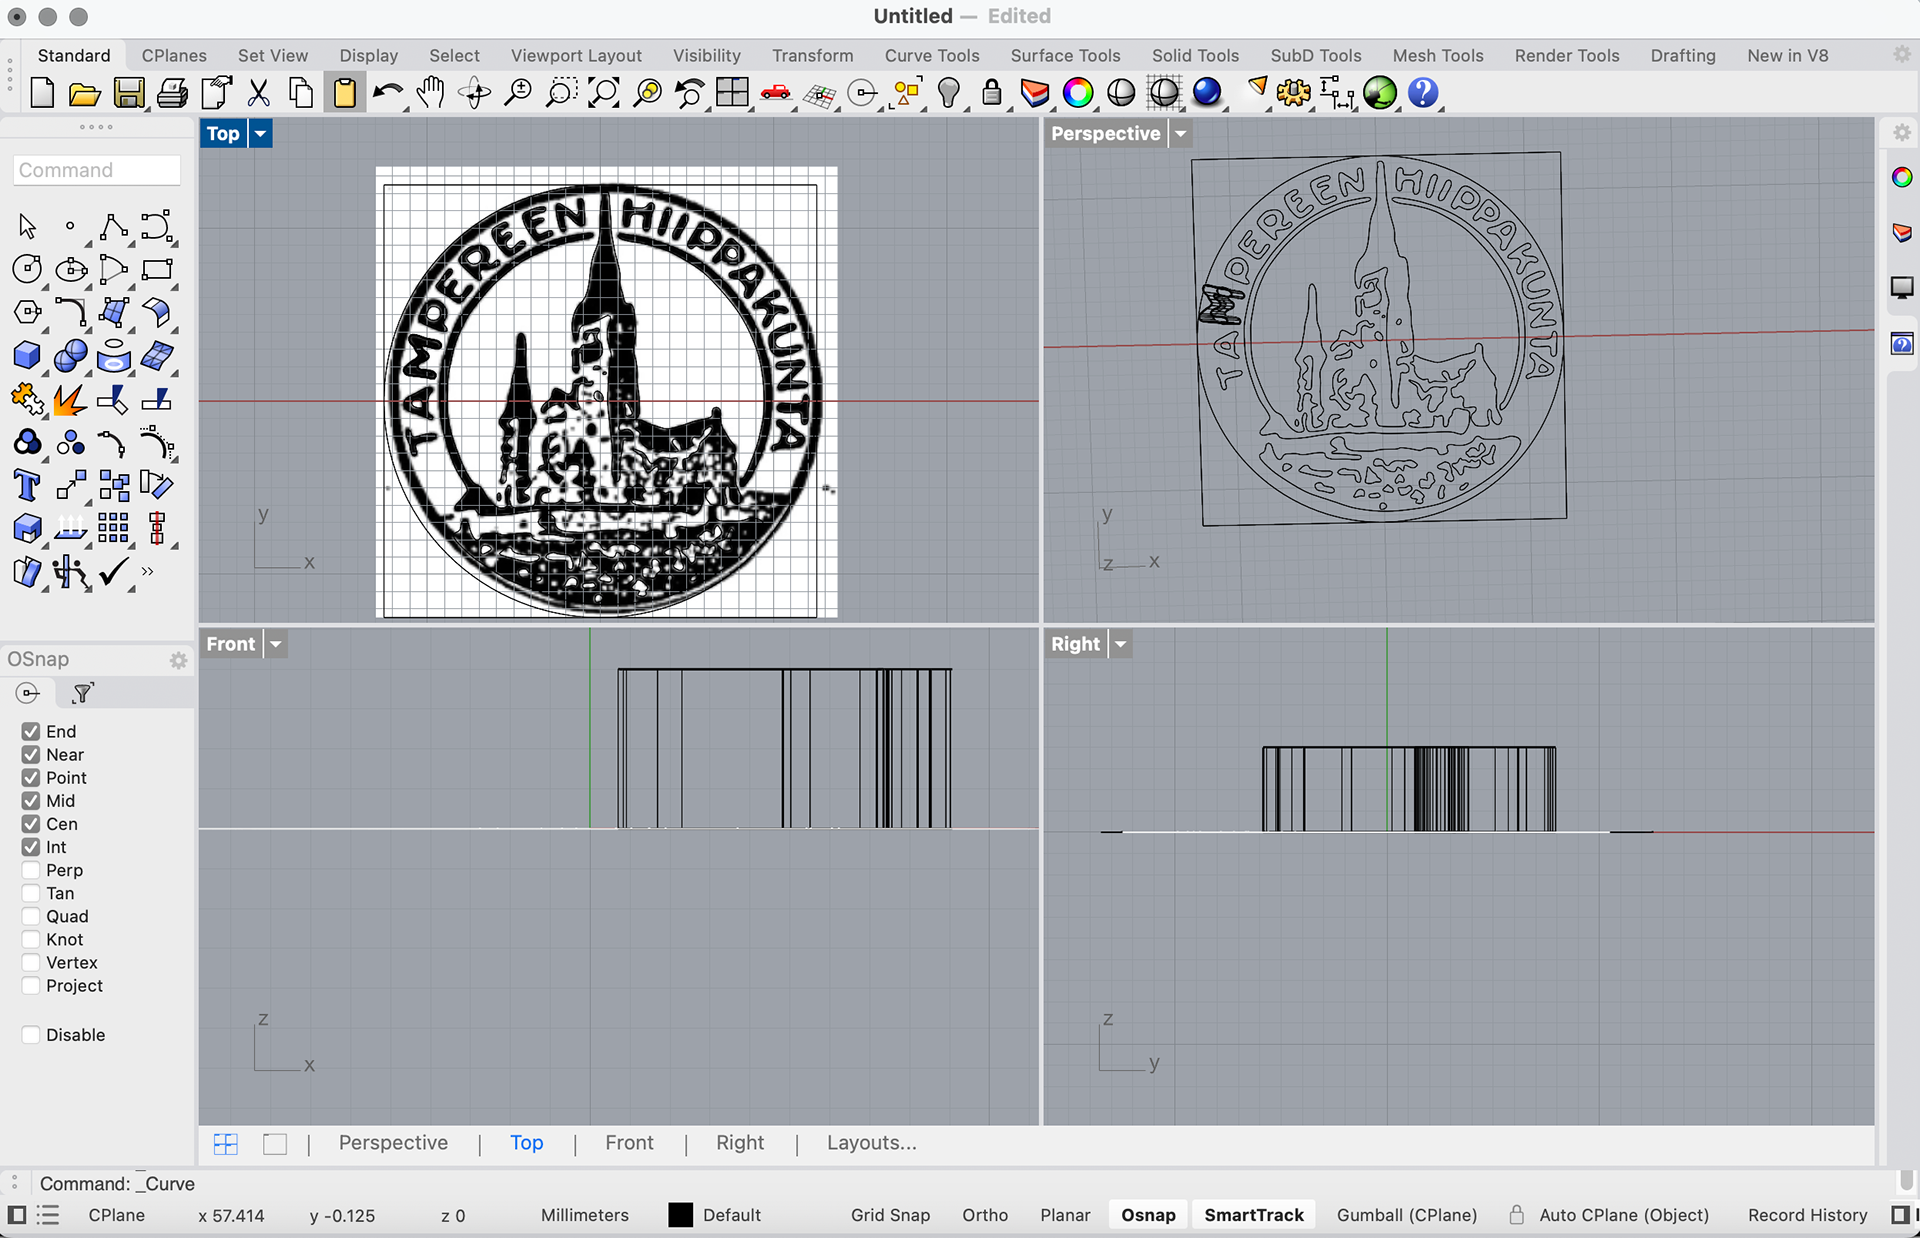This screenshot has width=1920, height=1238.
Task: Select the Text object tool
Action: tap(27, 485)
